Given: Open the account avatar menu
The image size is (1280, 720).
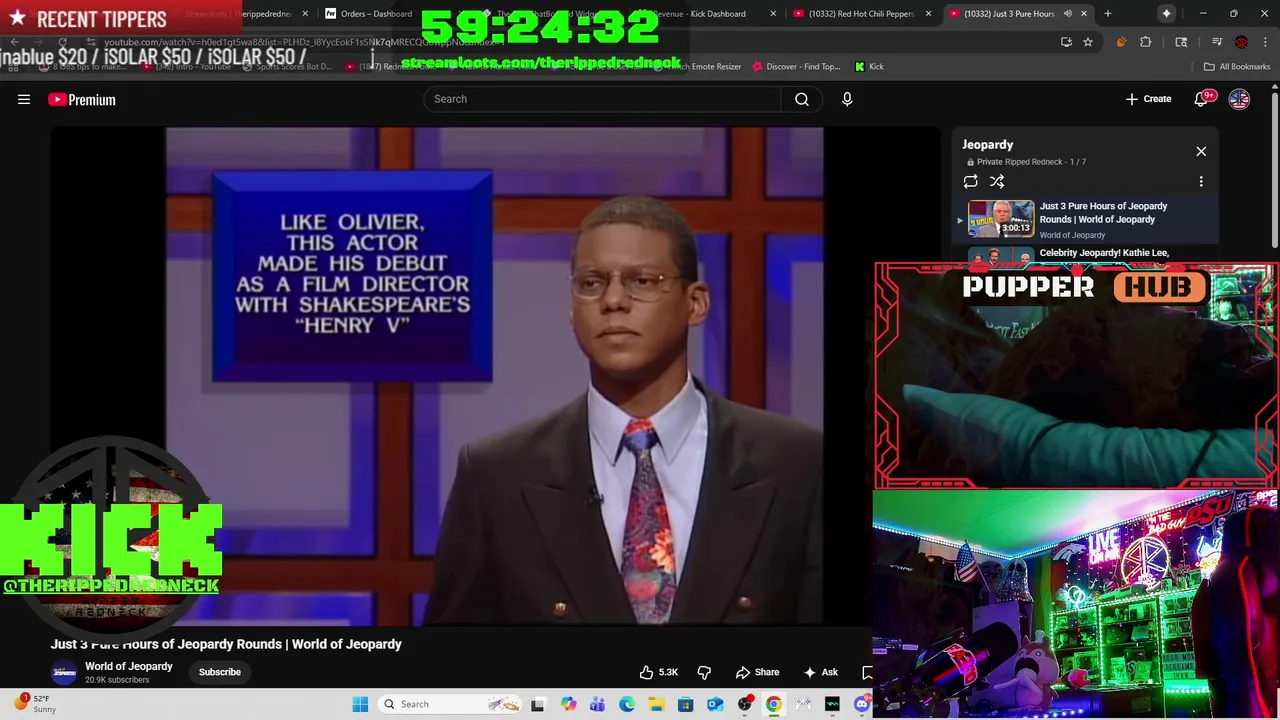Looking at the screenshot, I should pos(1239,99).
